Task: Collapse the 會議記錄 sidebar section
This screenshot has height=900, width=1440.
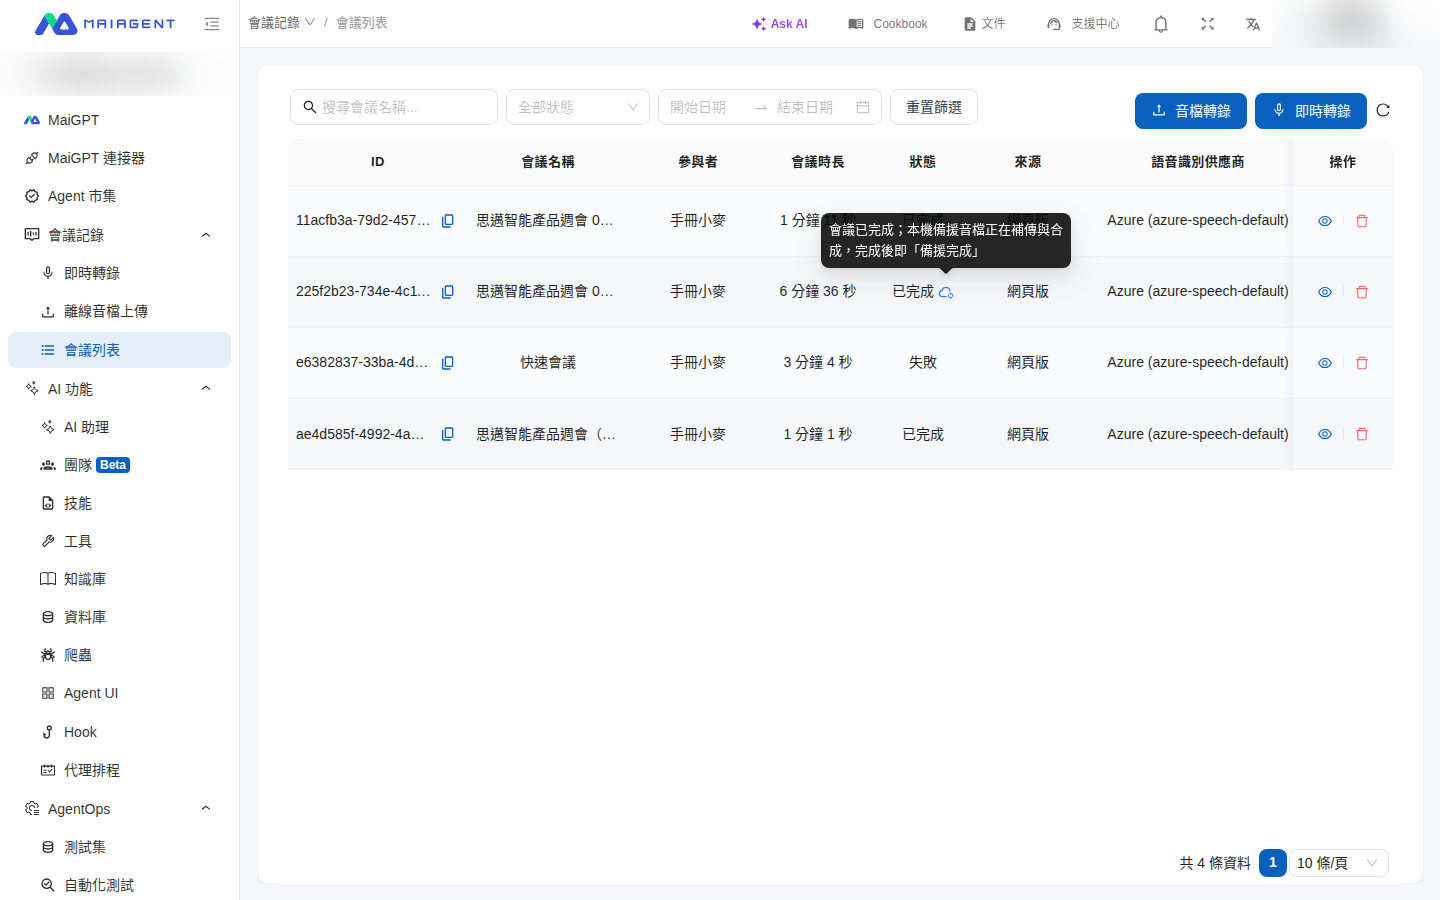Action: pyautogui.click(x=206, y=235)
